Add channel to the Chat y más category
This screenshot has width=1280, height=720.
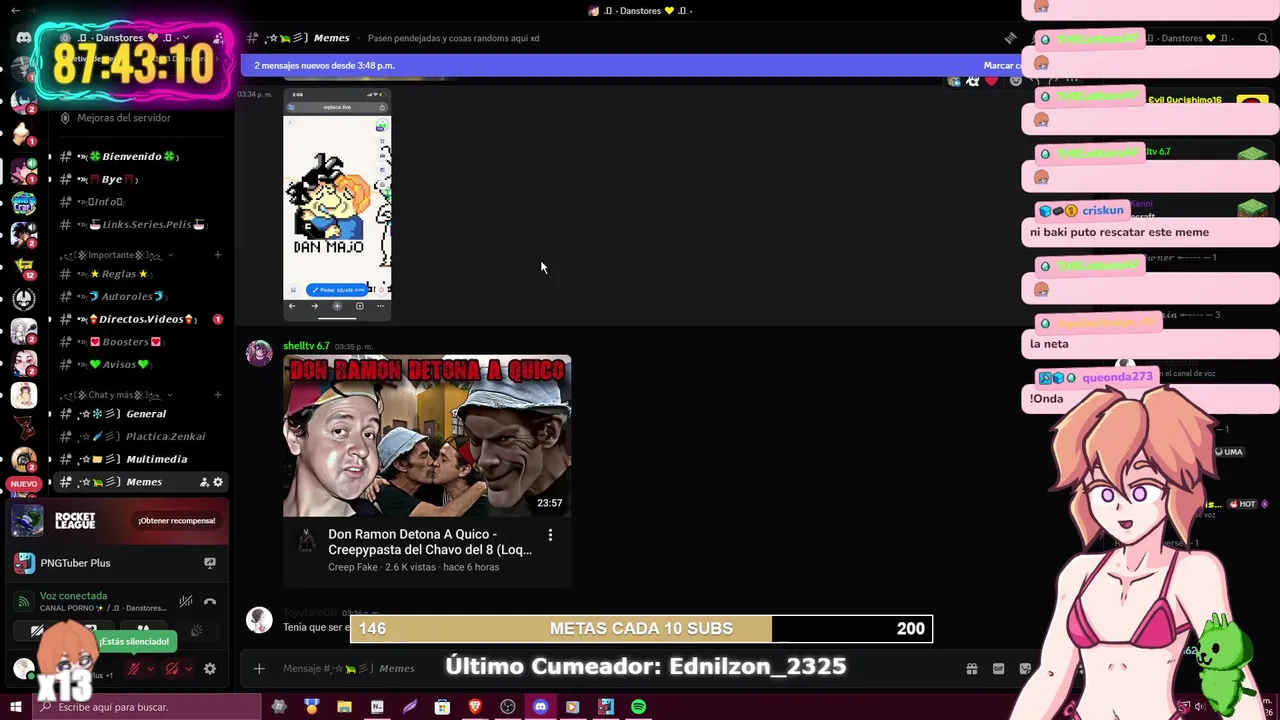pyautogui.click(x=218, y=395)
